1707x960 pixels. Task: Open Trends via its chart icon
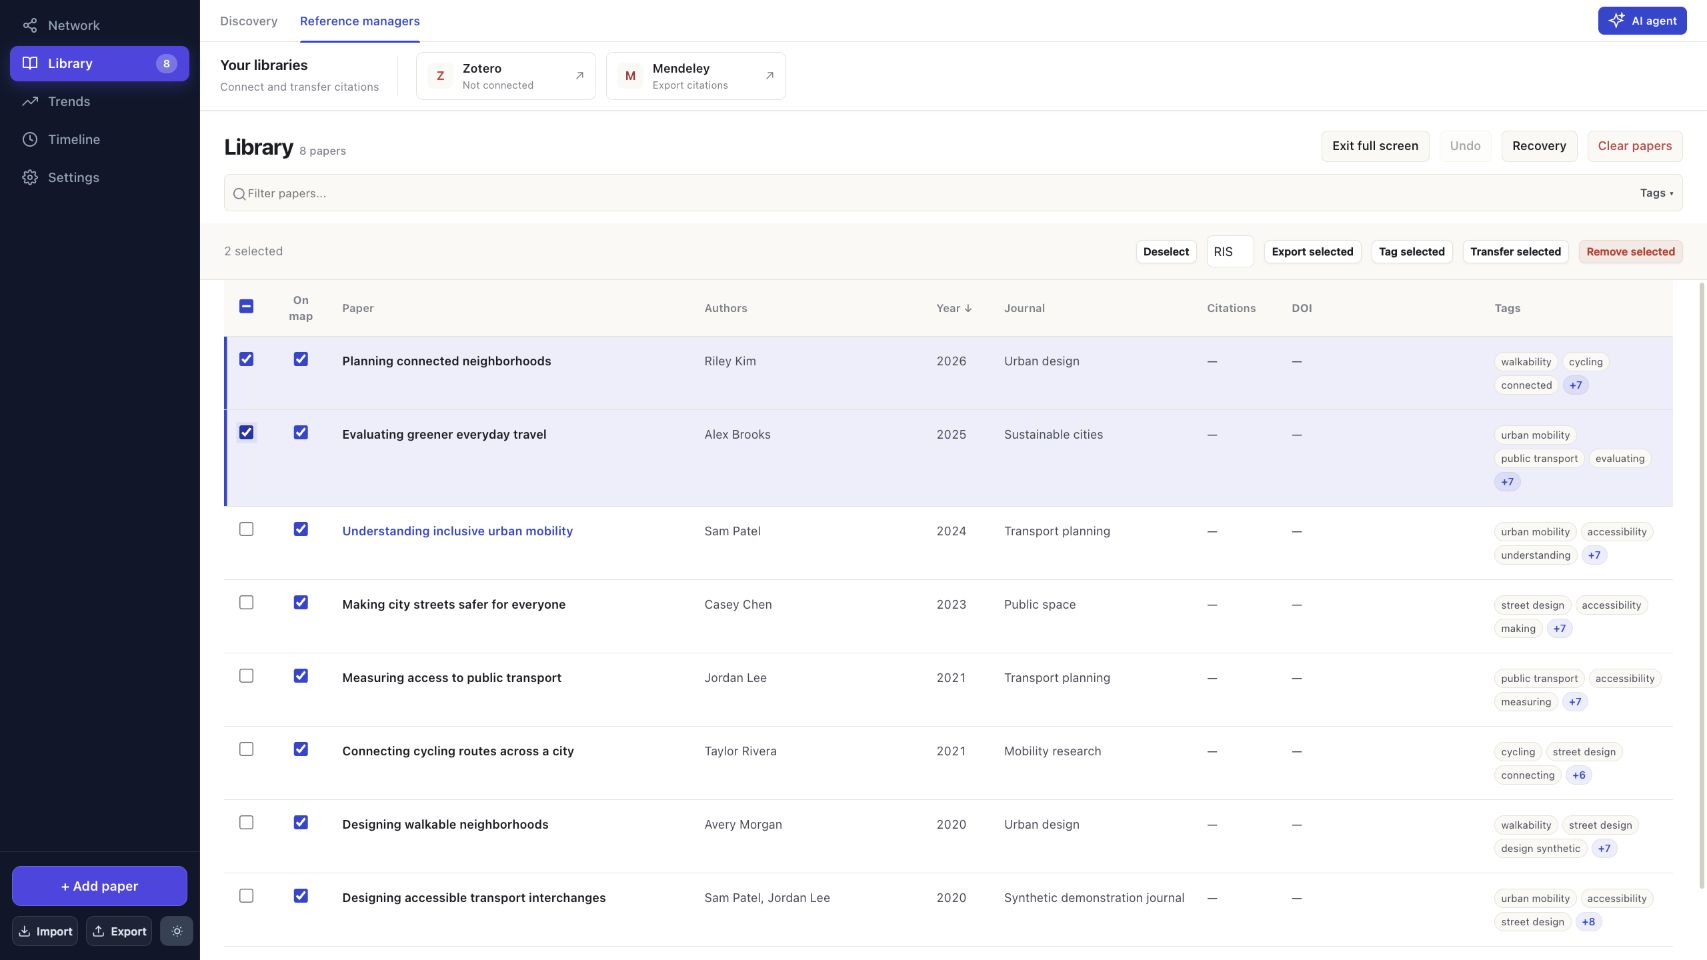point(30,101)
